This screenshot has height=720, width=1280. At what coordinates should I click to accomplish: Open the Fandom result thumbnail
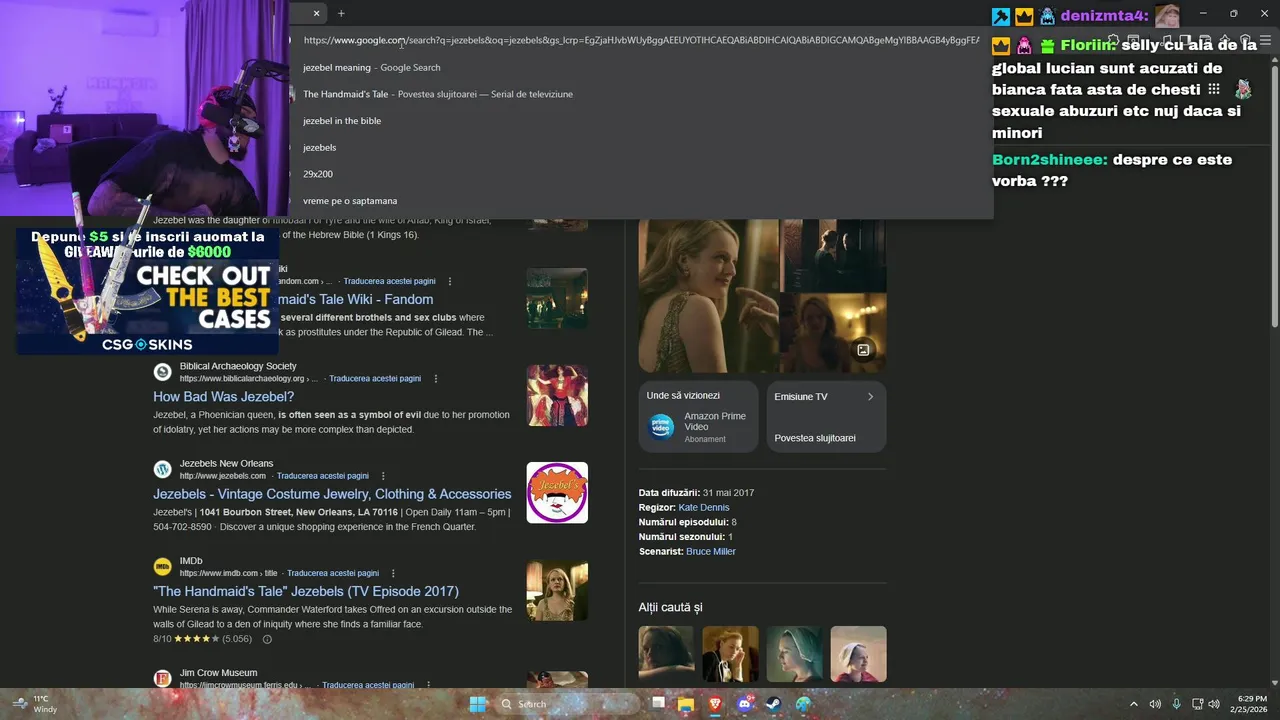coord(557,298)
